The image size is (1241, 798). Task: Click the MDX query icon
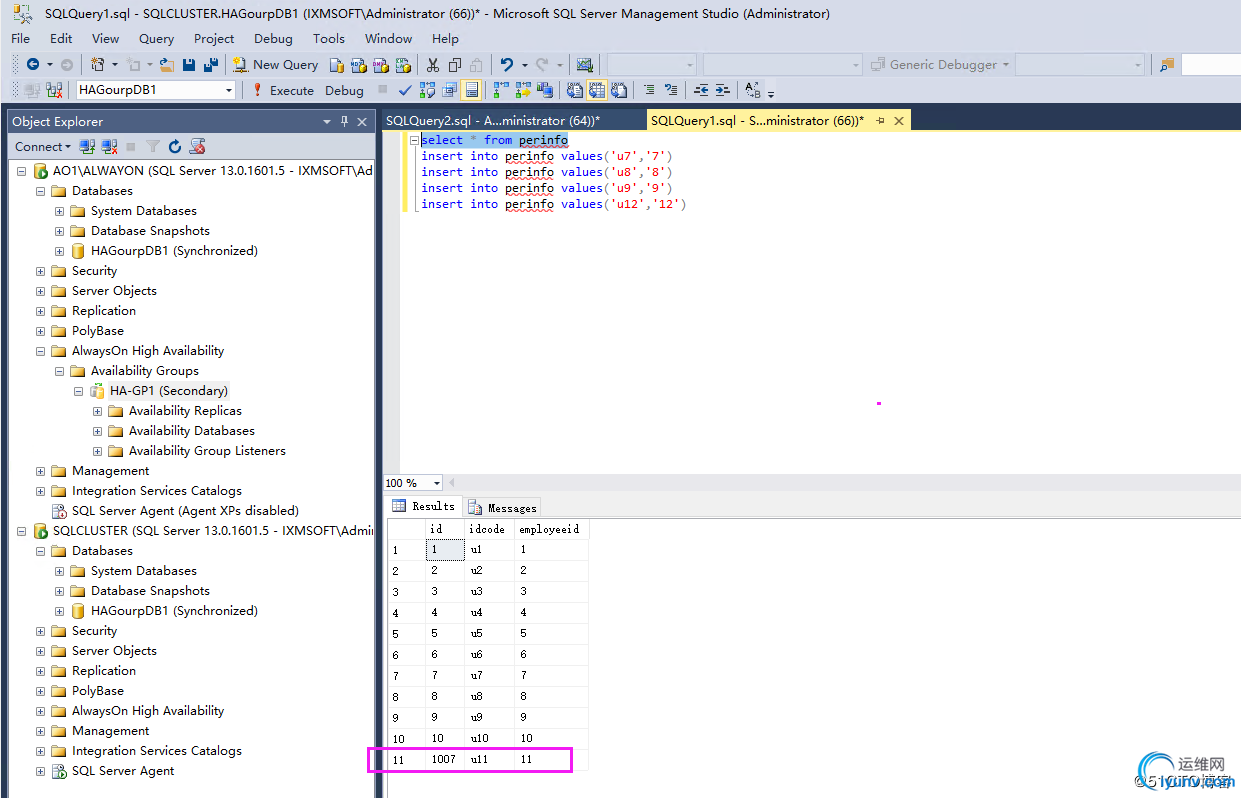pos(359,65)
